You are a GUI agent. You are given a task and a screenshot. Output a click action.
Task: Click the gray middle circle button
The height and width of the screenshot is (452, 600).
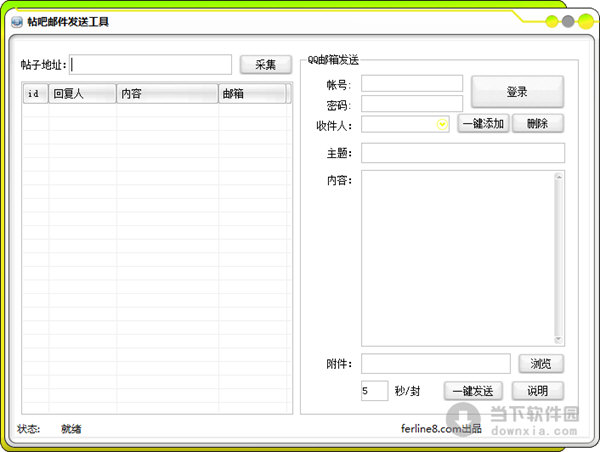pyautogui.click(x=568, y=21)
